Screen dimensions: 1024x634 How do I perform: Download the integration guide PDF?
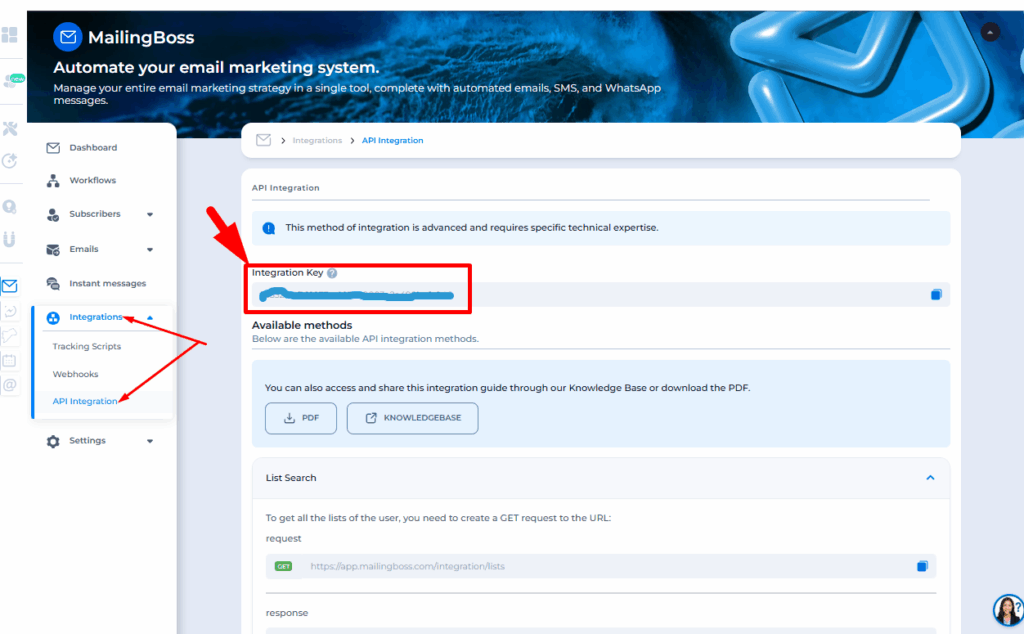pyautogui.click(x=301, y=418)
